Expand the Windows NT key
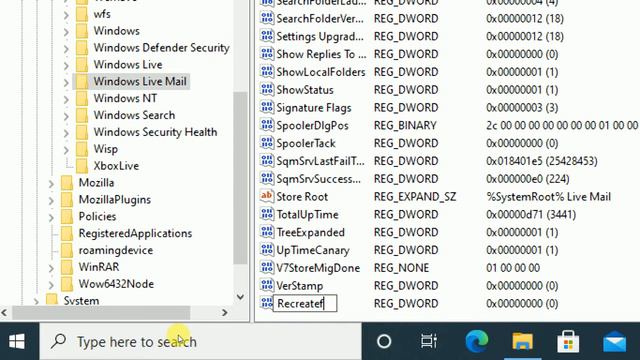 pos(66,99)
